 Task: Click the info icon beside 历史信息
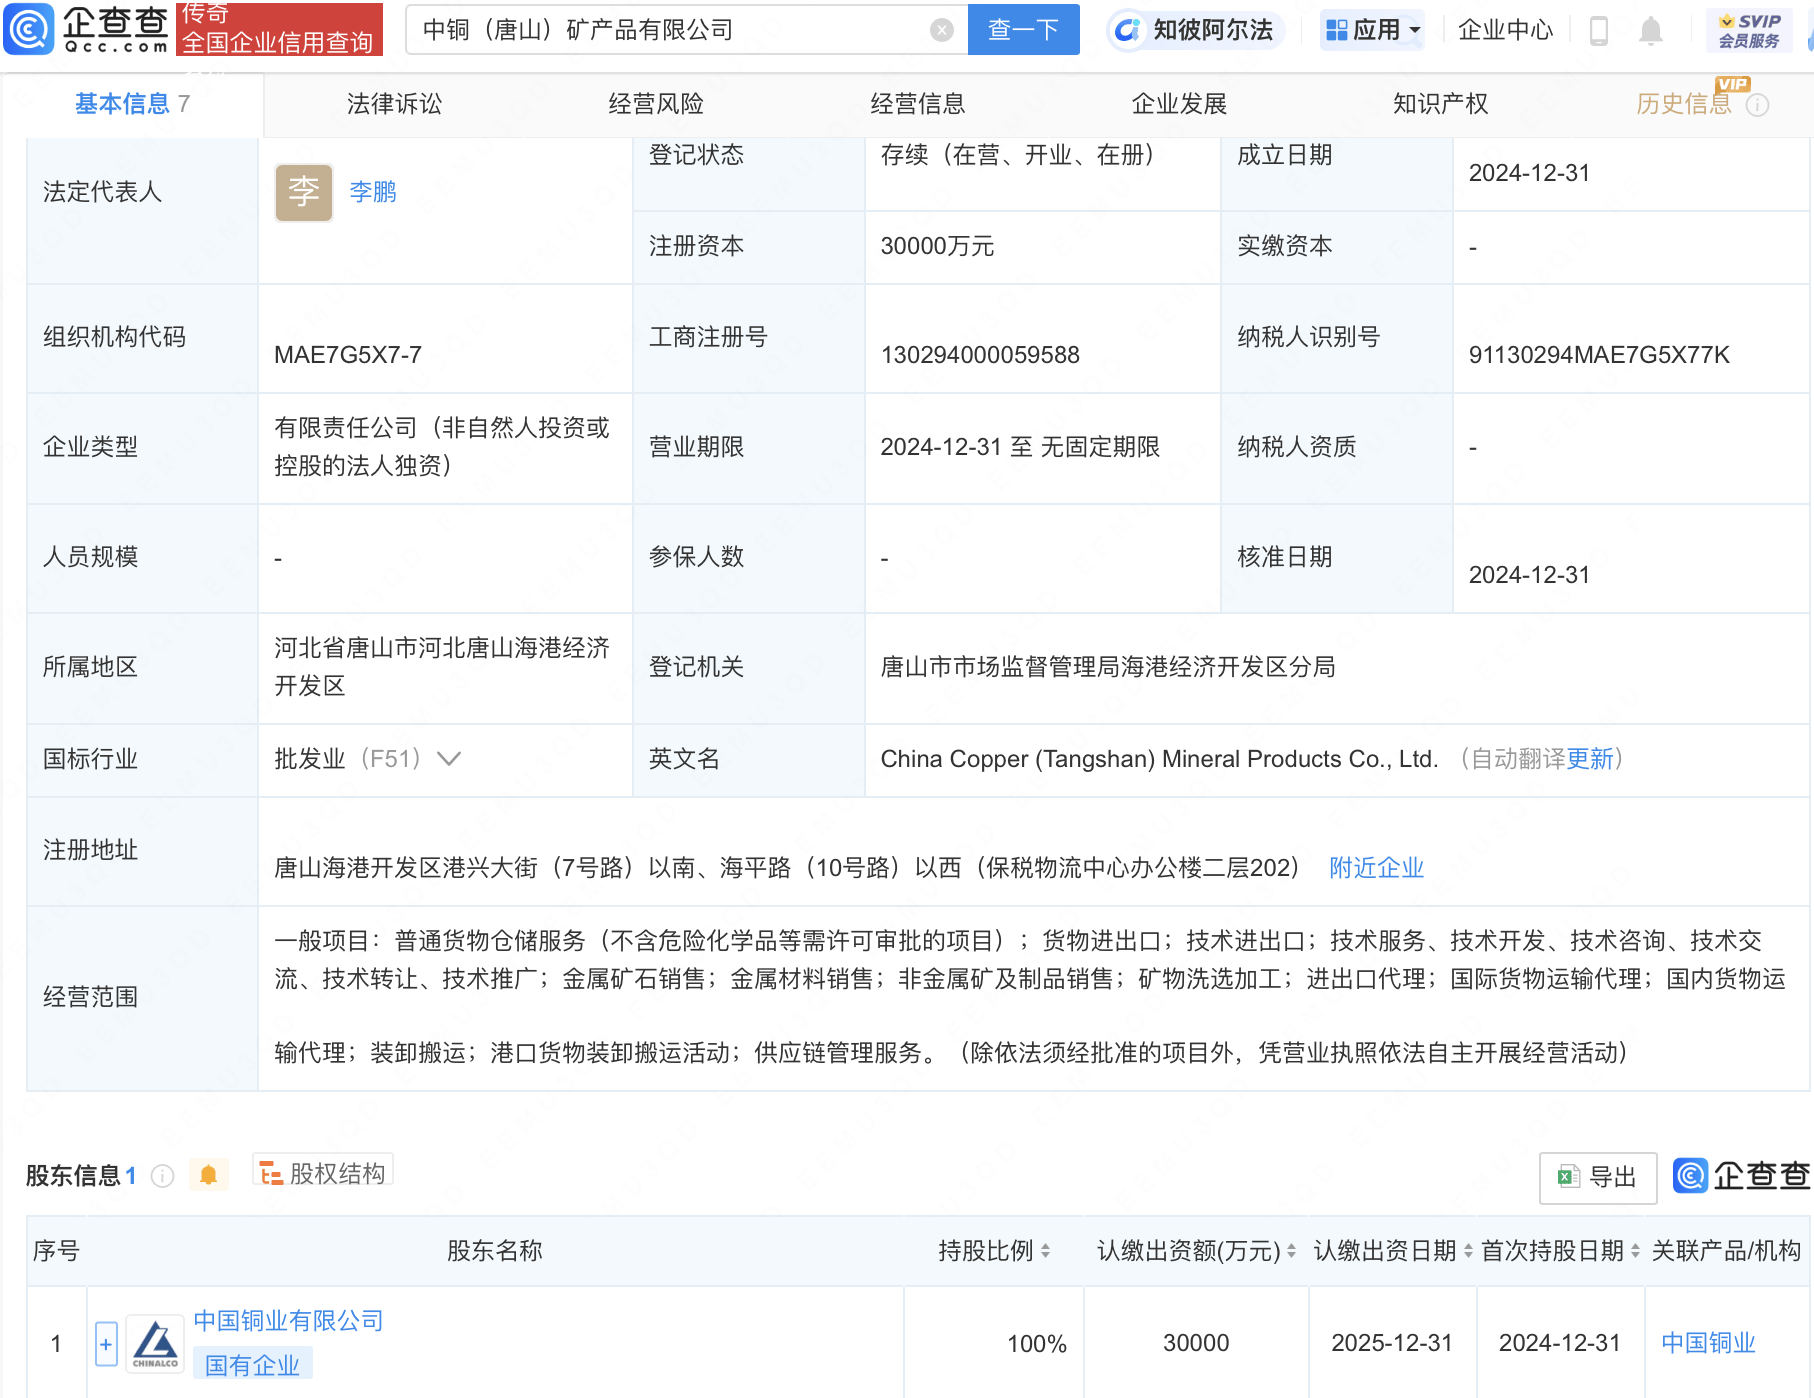[x=1757, y=105]
